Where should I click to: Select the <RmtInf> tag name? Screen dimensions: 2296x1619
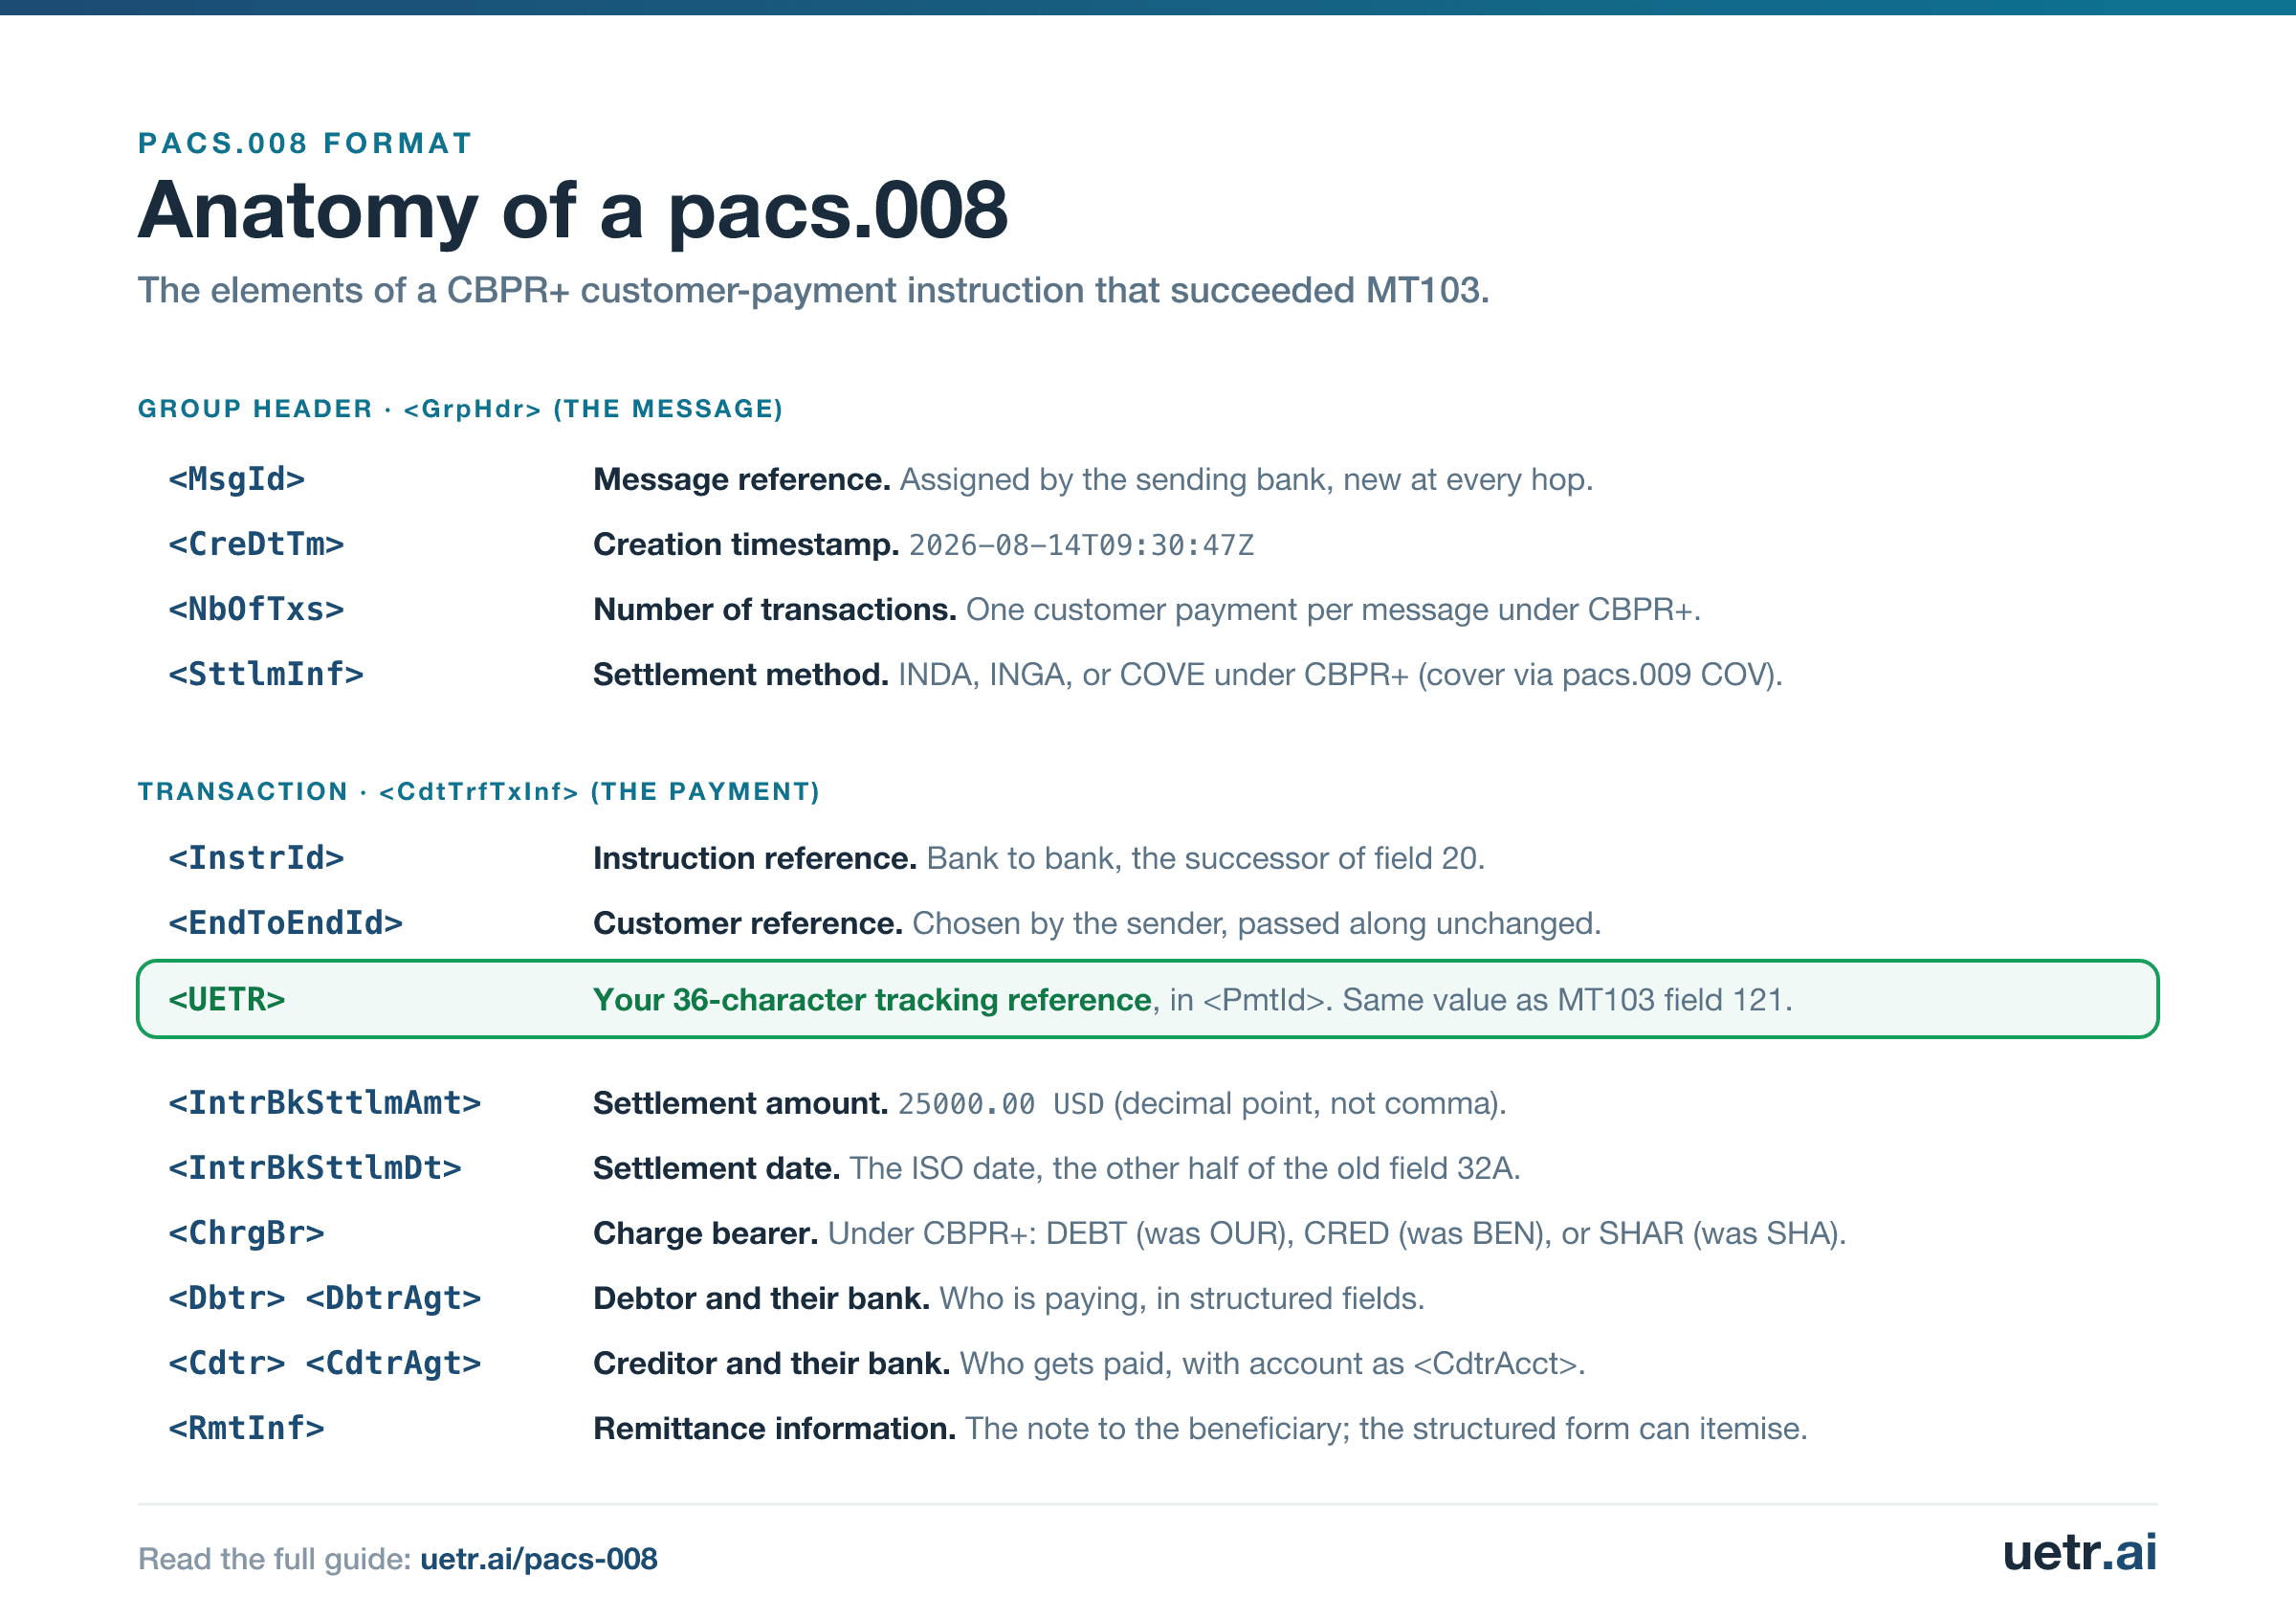coord(246,1428)
